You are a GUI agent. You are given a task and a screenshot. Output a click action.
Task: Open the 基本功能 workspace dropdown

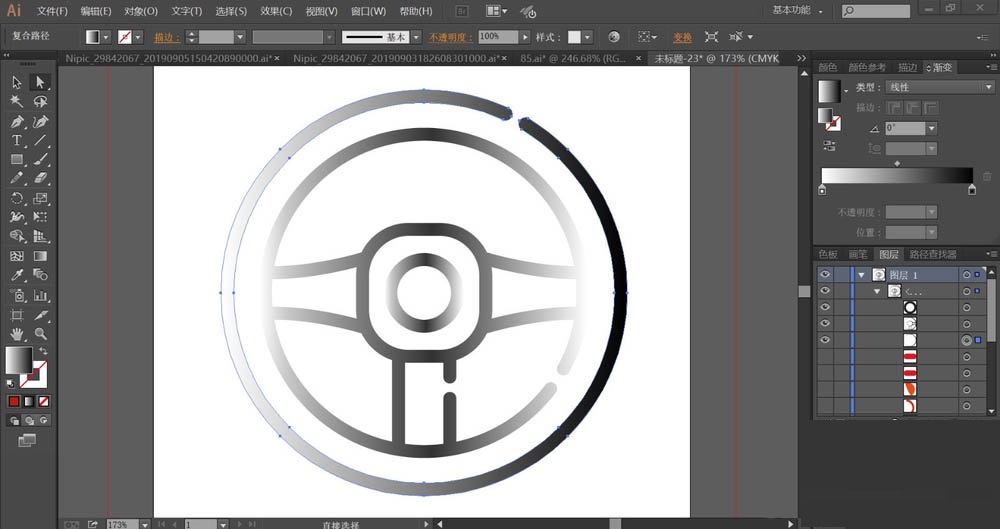pos(798,11)
